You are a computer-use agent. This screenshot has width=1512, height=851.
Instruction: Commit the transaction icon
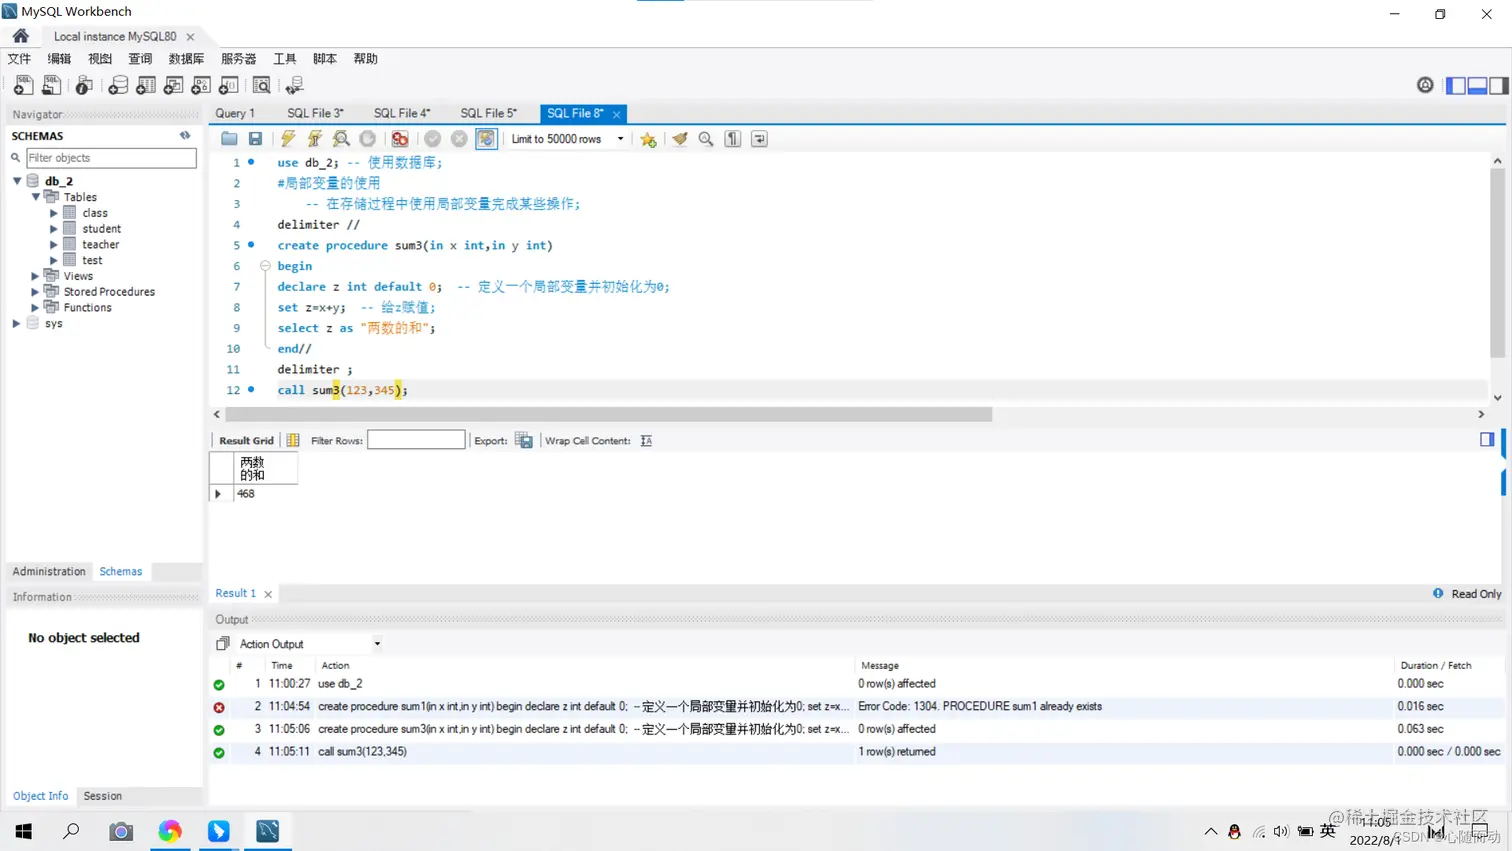pyautogui.click(x=432, y=139)
